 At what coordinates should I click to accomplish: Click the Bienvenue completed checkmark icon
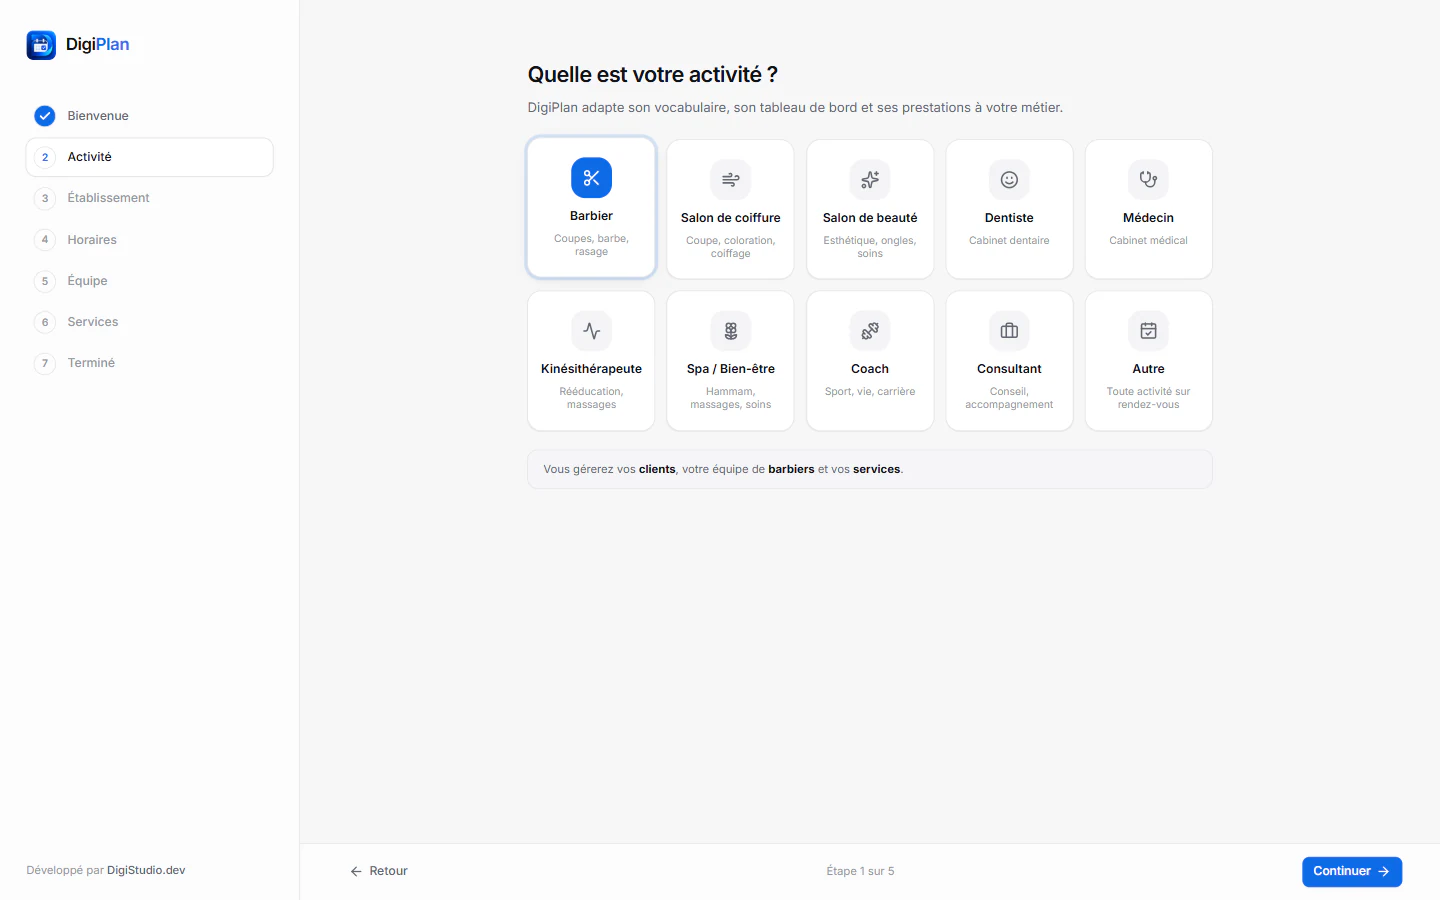click(45, 116)
